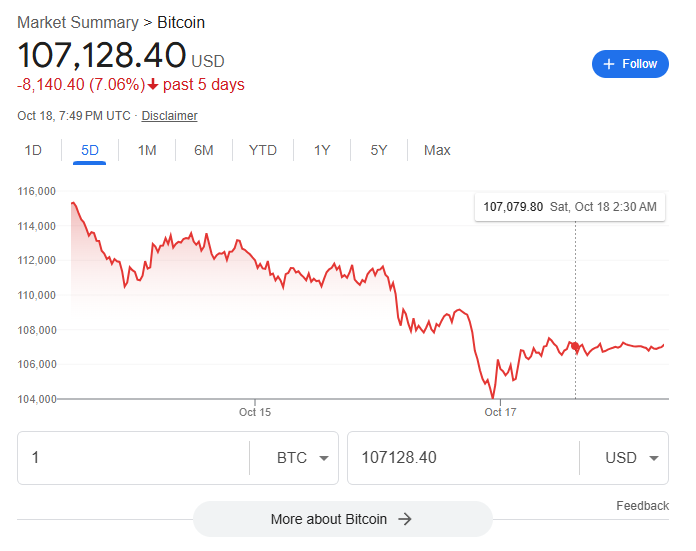Open the USD currency dropdown
696x551 pixels.
pos(632,458)
